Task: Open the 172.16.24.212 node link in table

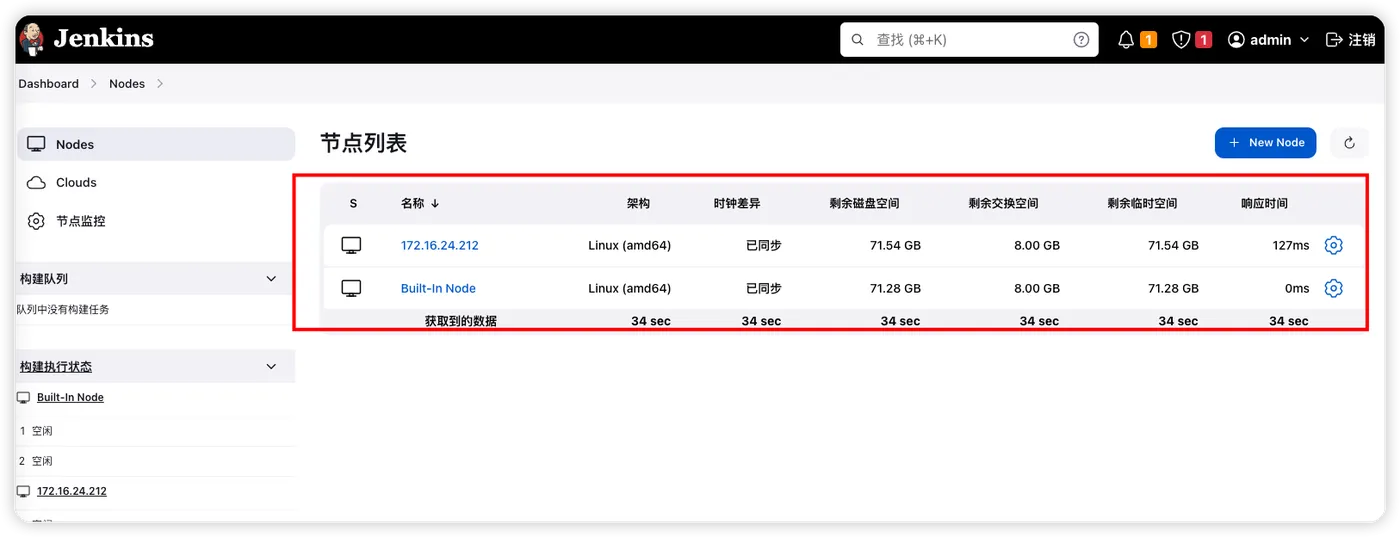Action: (440, 246)
